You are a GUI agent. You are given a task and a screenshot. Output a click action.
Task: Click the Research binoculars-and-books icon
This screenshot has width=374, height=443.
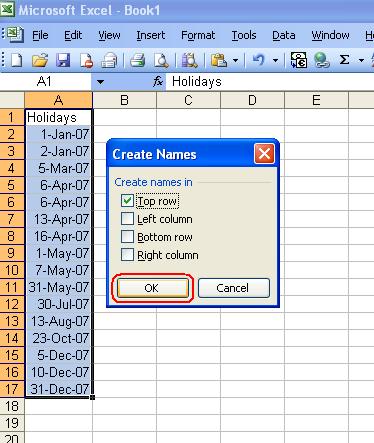click(189, 61)
